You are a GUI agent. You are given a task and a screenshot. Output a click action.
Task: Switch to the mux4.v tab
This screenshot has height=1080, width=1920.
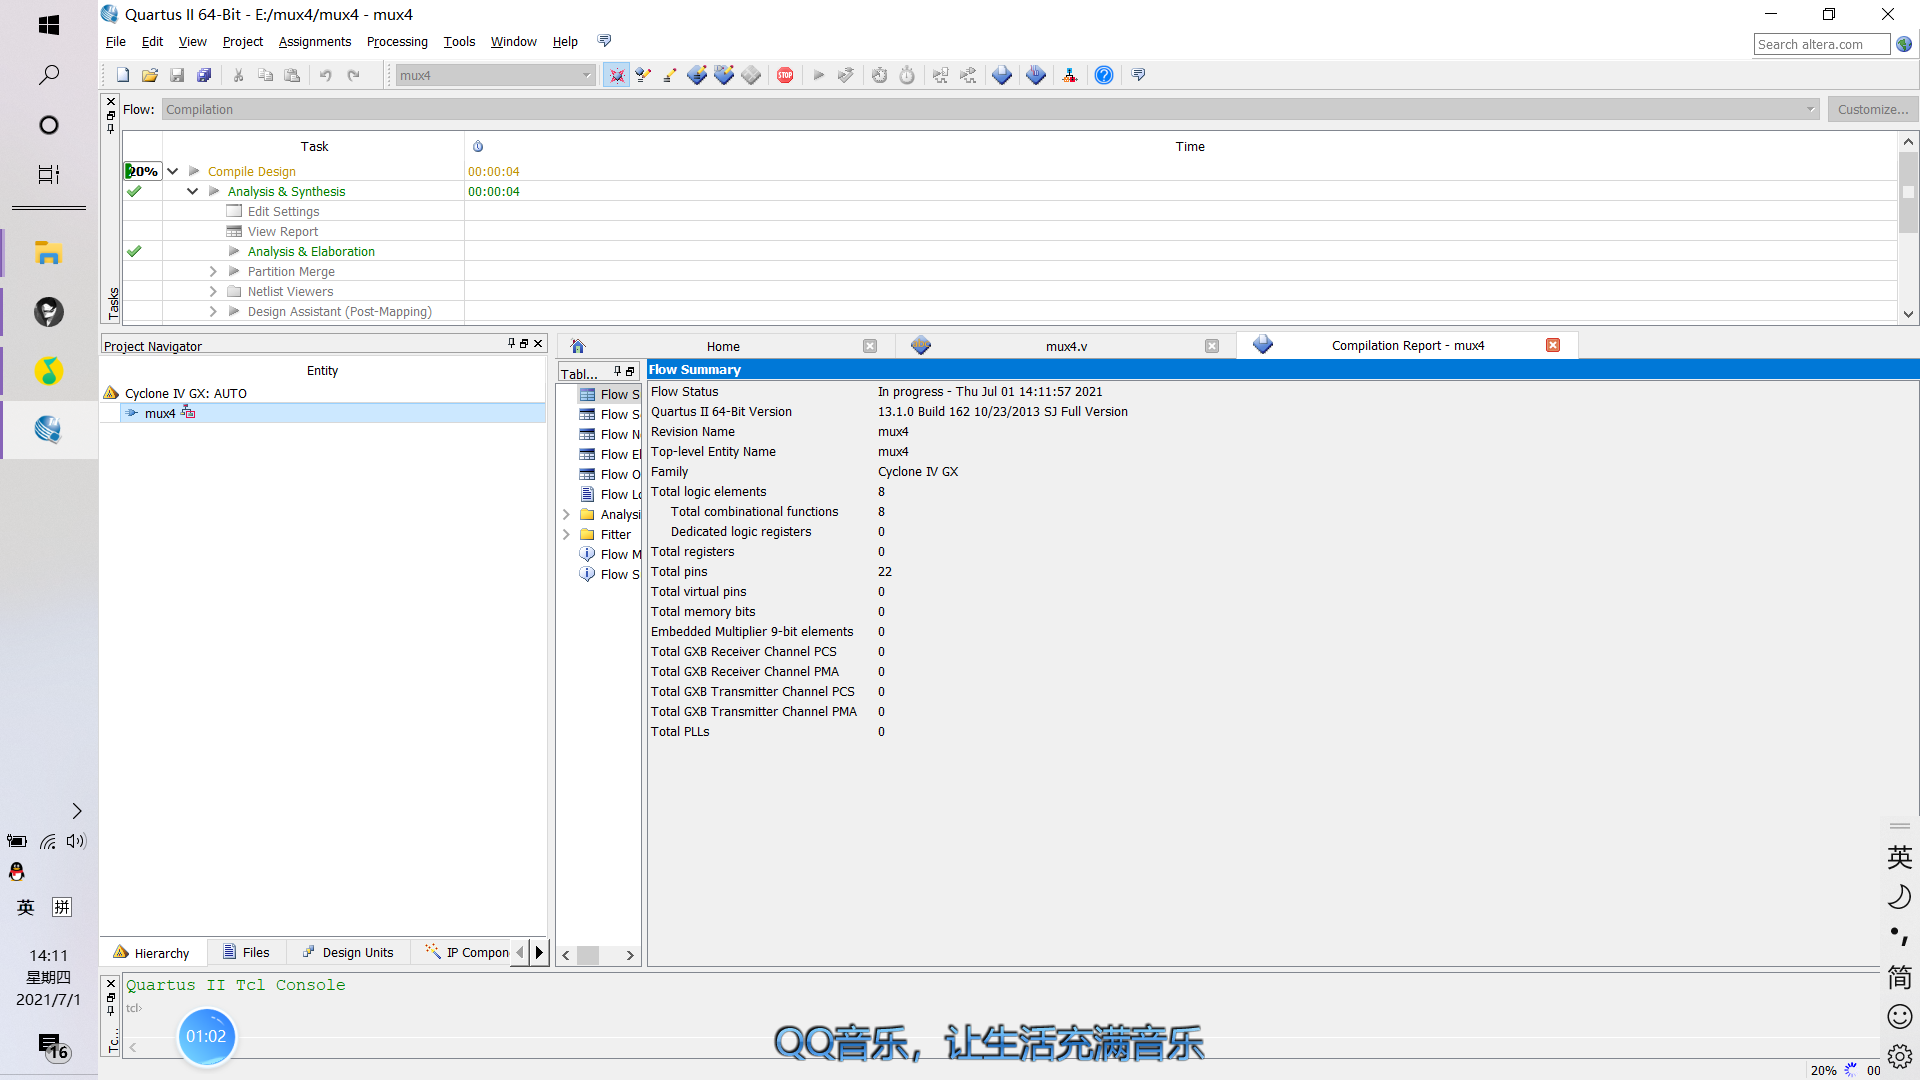tap(1066, 346)
